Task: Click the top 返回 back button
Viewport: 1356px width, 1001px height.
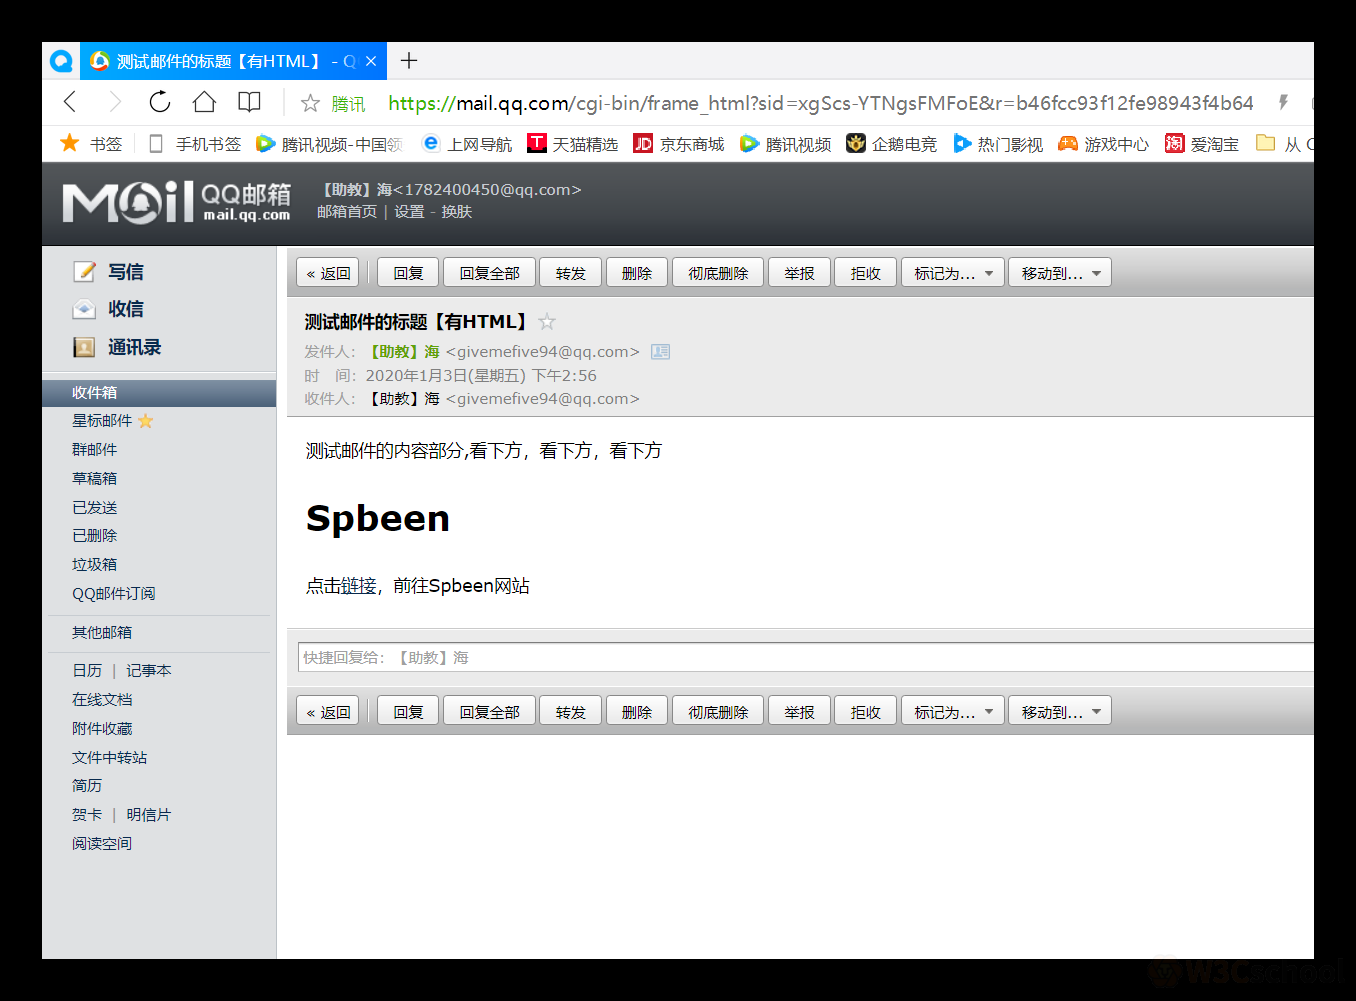Action: 328,273
